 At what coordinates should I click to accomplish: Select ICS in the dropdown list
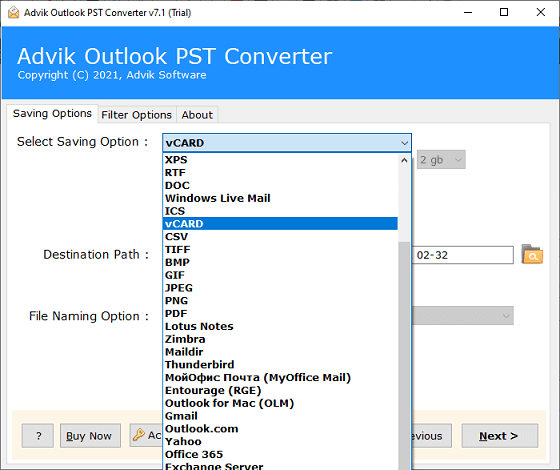[x=280, y=211]
